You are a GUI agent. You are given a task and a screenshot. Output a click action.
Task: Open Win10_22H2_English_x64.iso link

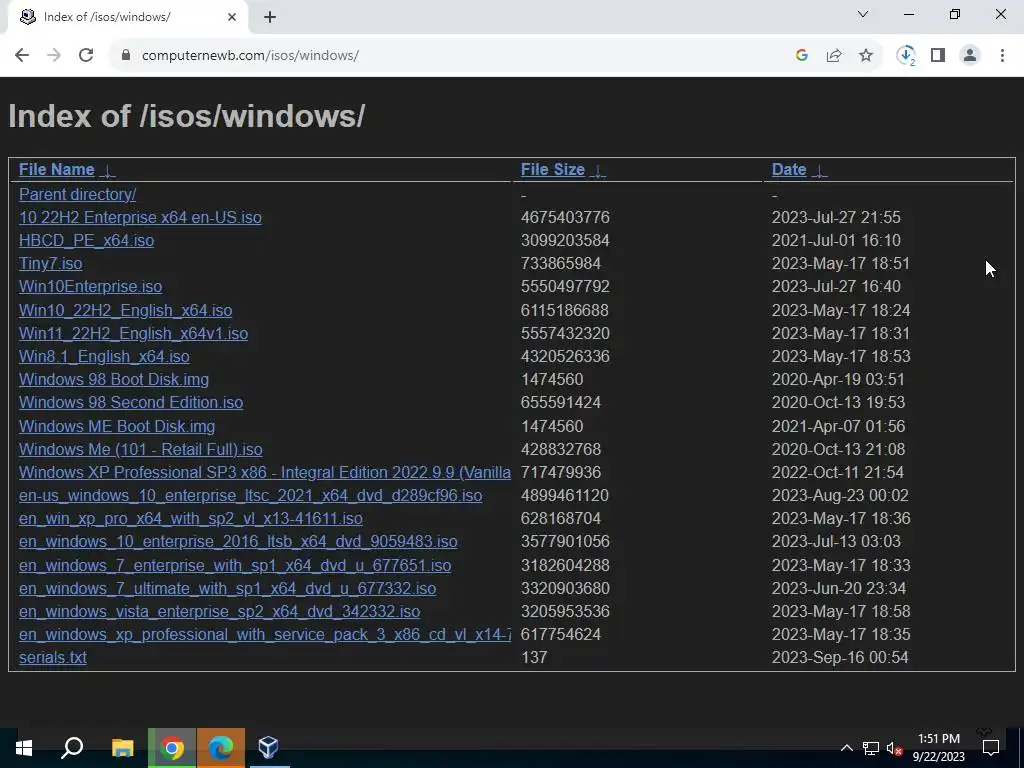[x=125, y=310]
